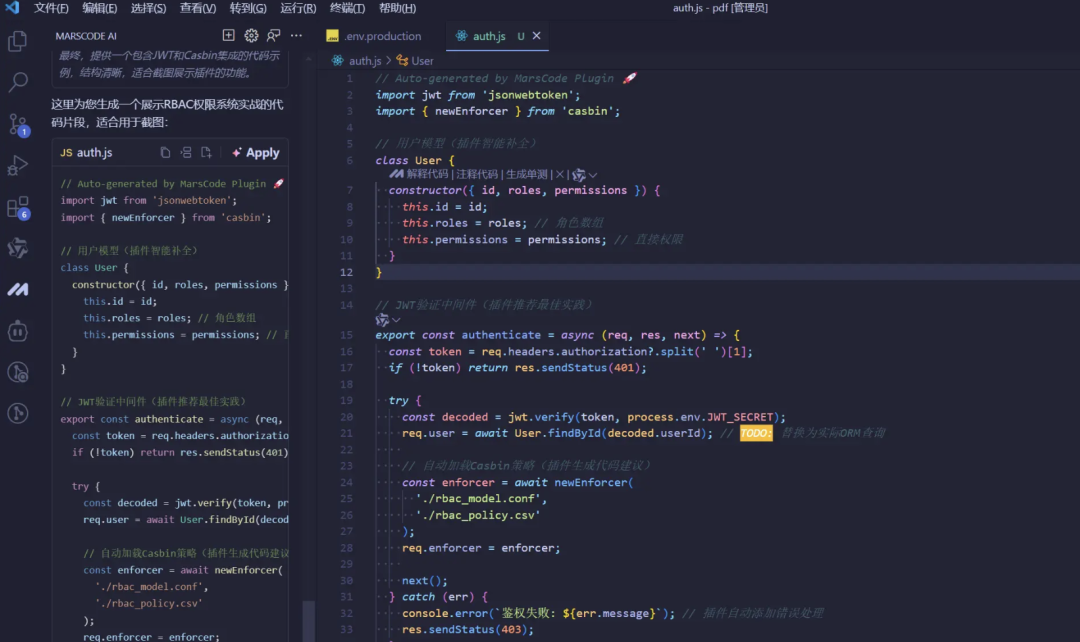Apply the generated auth.js code
This screenshot has width=1080, height=642.
(x=255, y=153)
